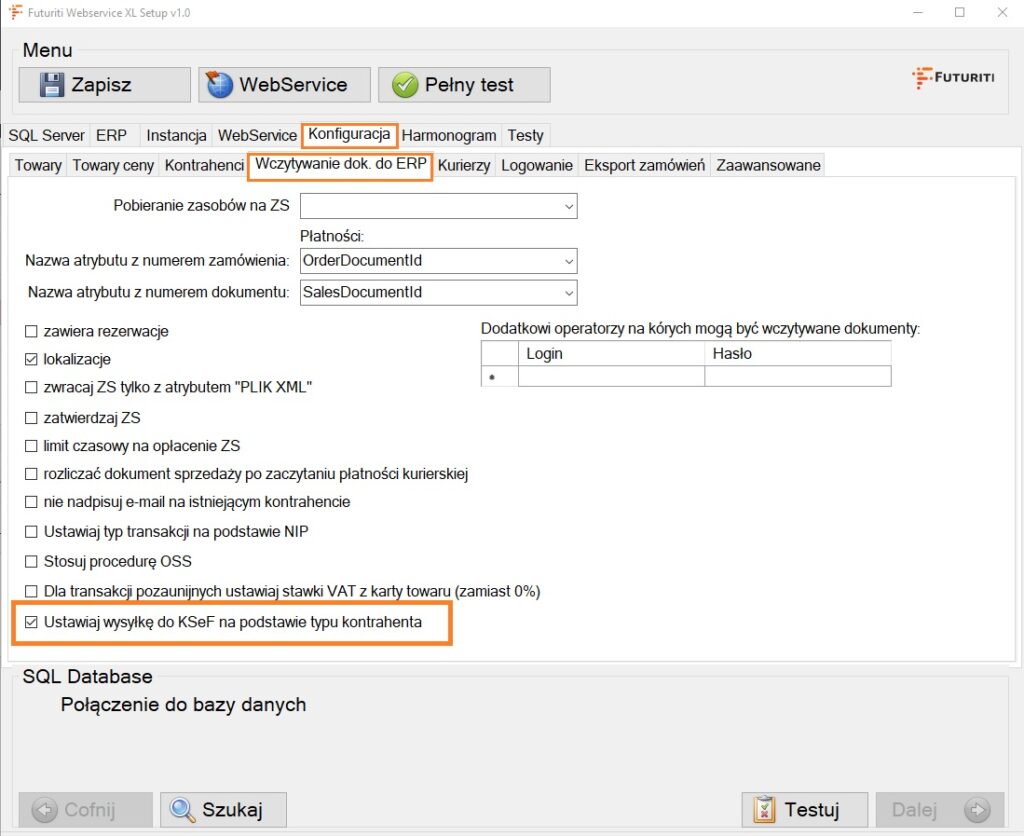This screenshot has width=1024, height=836.
Task: Click the left arrow Cofnij icon
Action: point(44,810)
